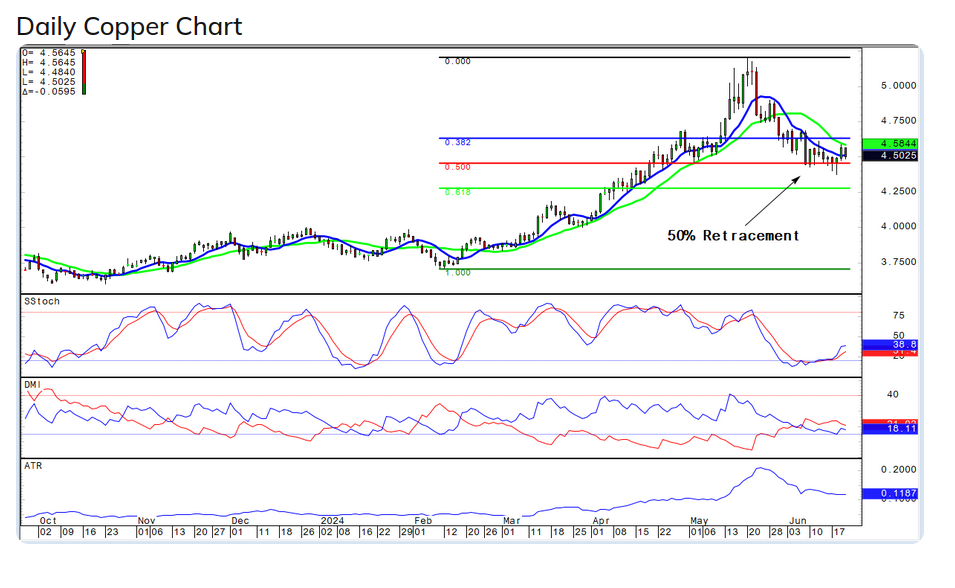
Task: Click the "4.0000" price axis label
Action: tap(898, 227)
